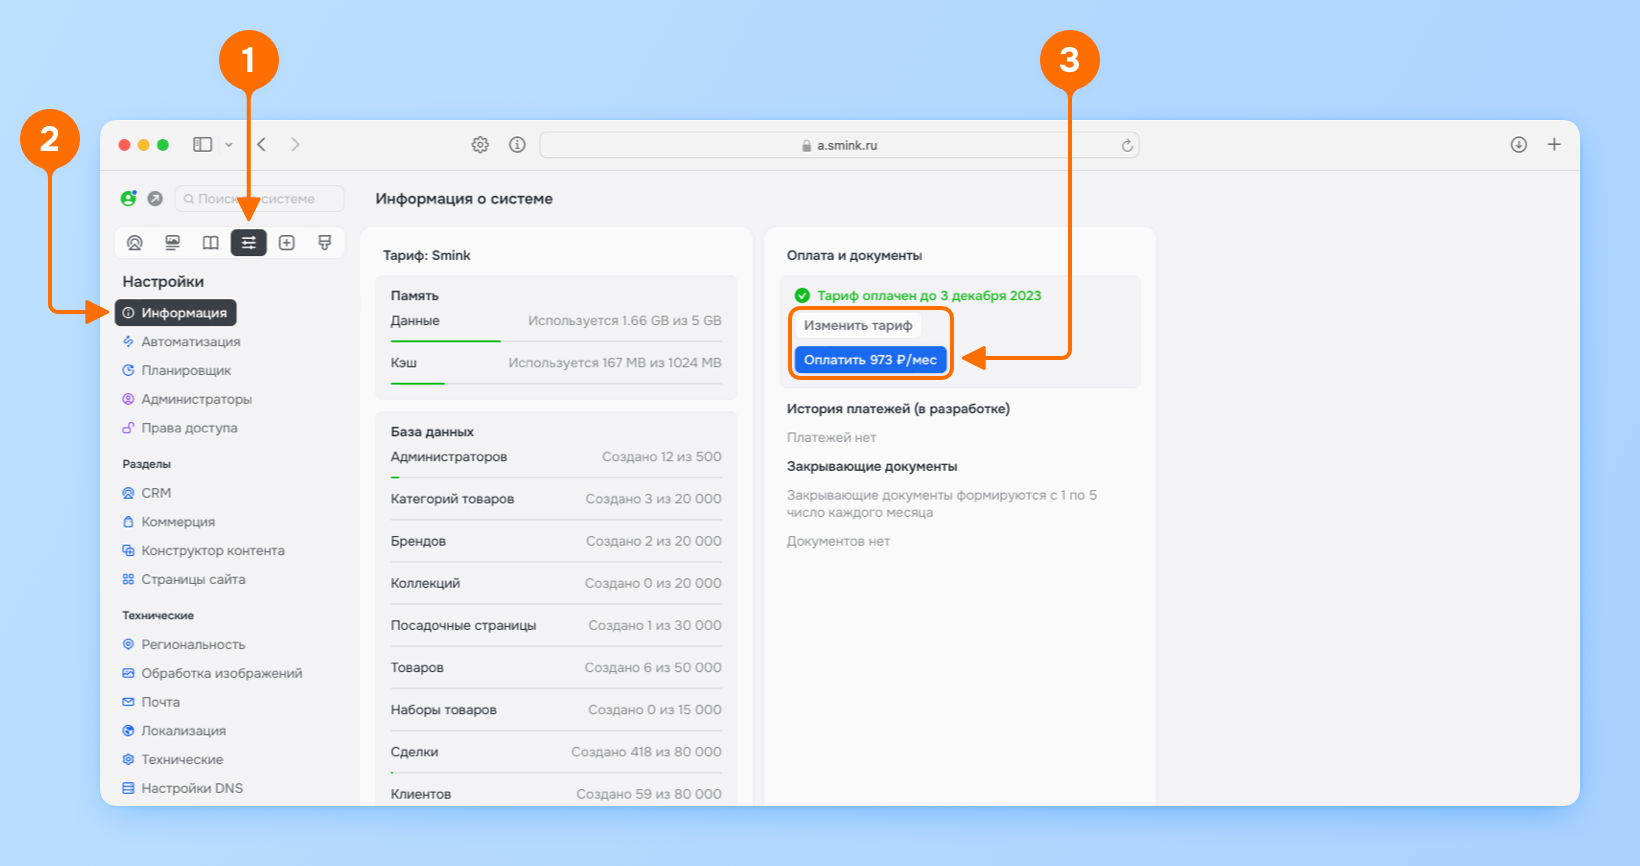Click the 'Оплатить 973 ₽/мес' button
Viewport: 1640px width, 866px height.
[870, 360]
